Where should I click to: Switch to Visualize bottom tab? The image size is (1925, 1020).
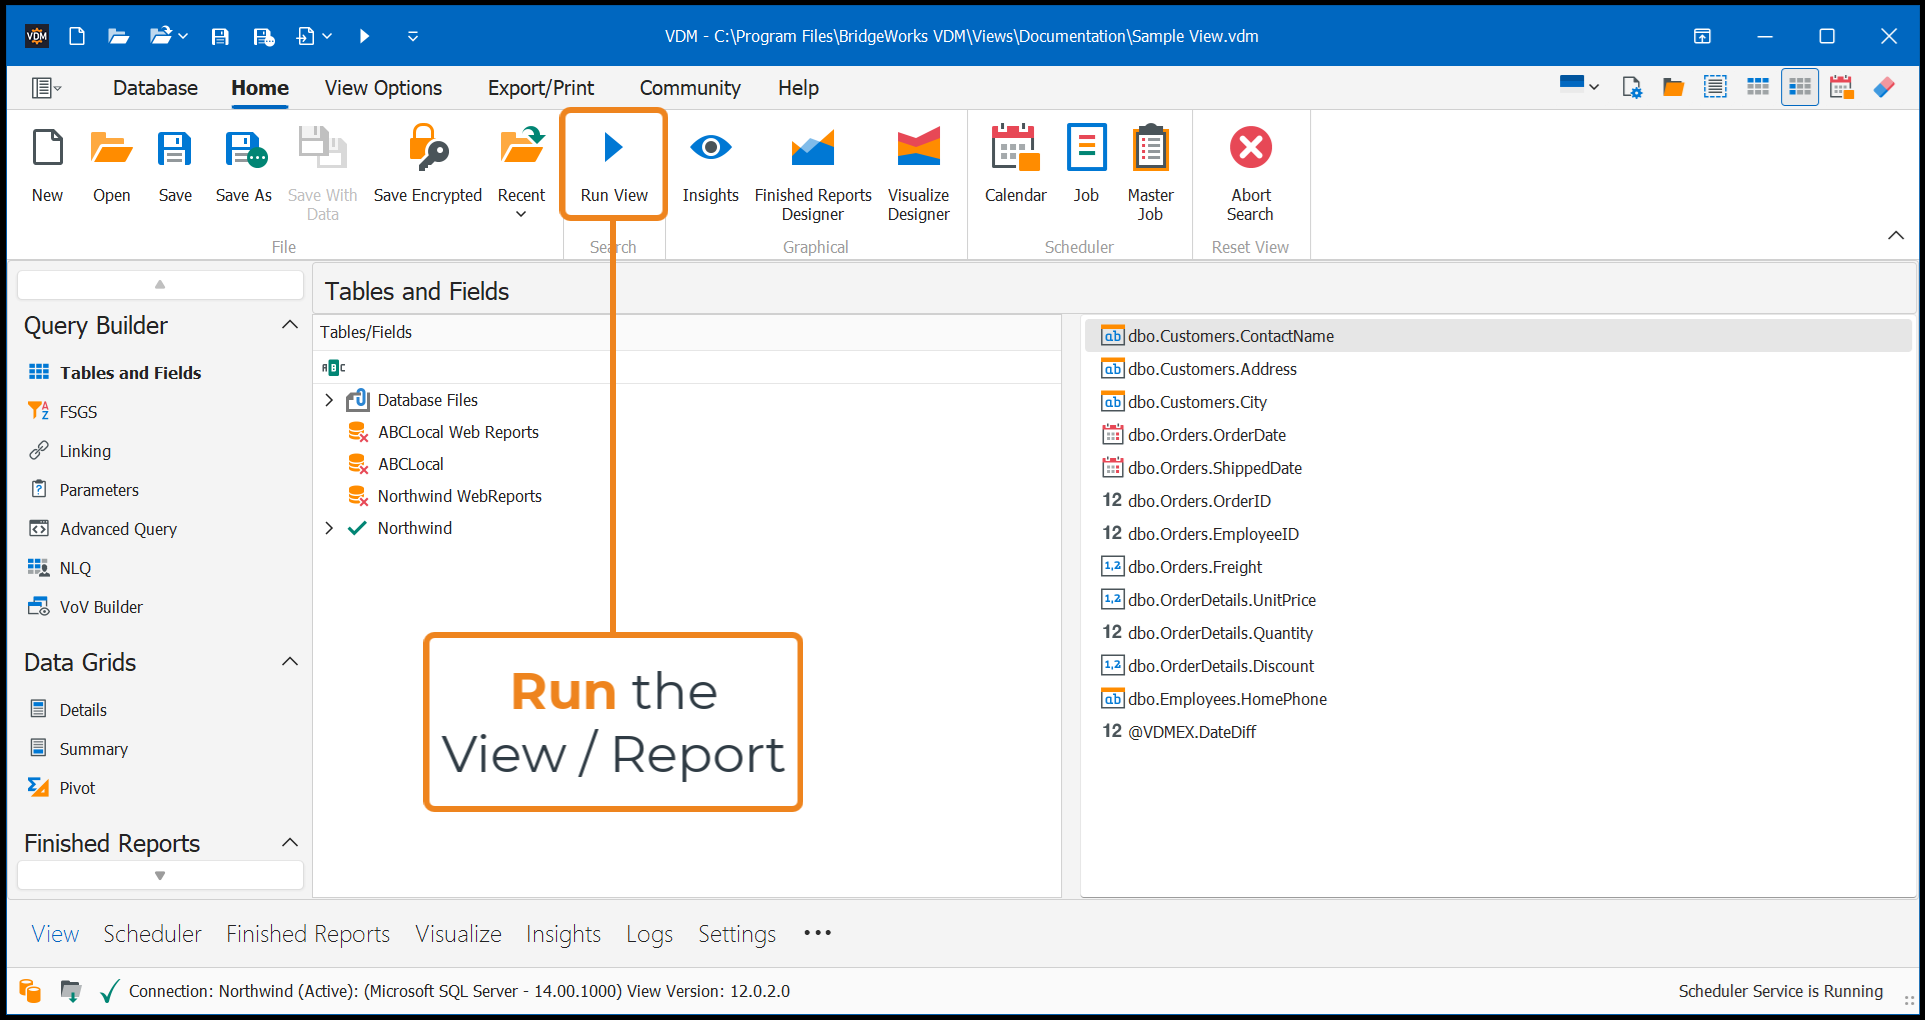pyautogui.click(x=458, y=933)
